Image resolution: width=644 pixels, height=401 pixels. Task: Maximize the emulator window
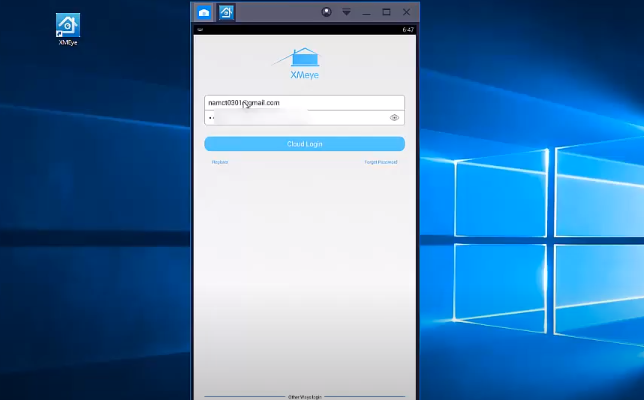[x=386, y=12]
